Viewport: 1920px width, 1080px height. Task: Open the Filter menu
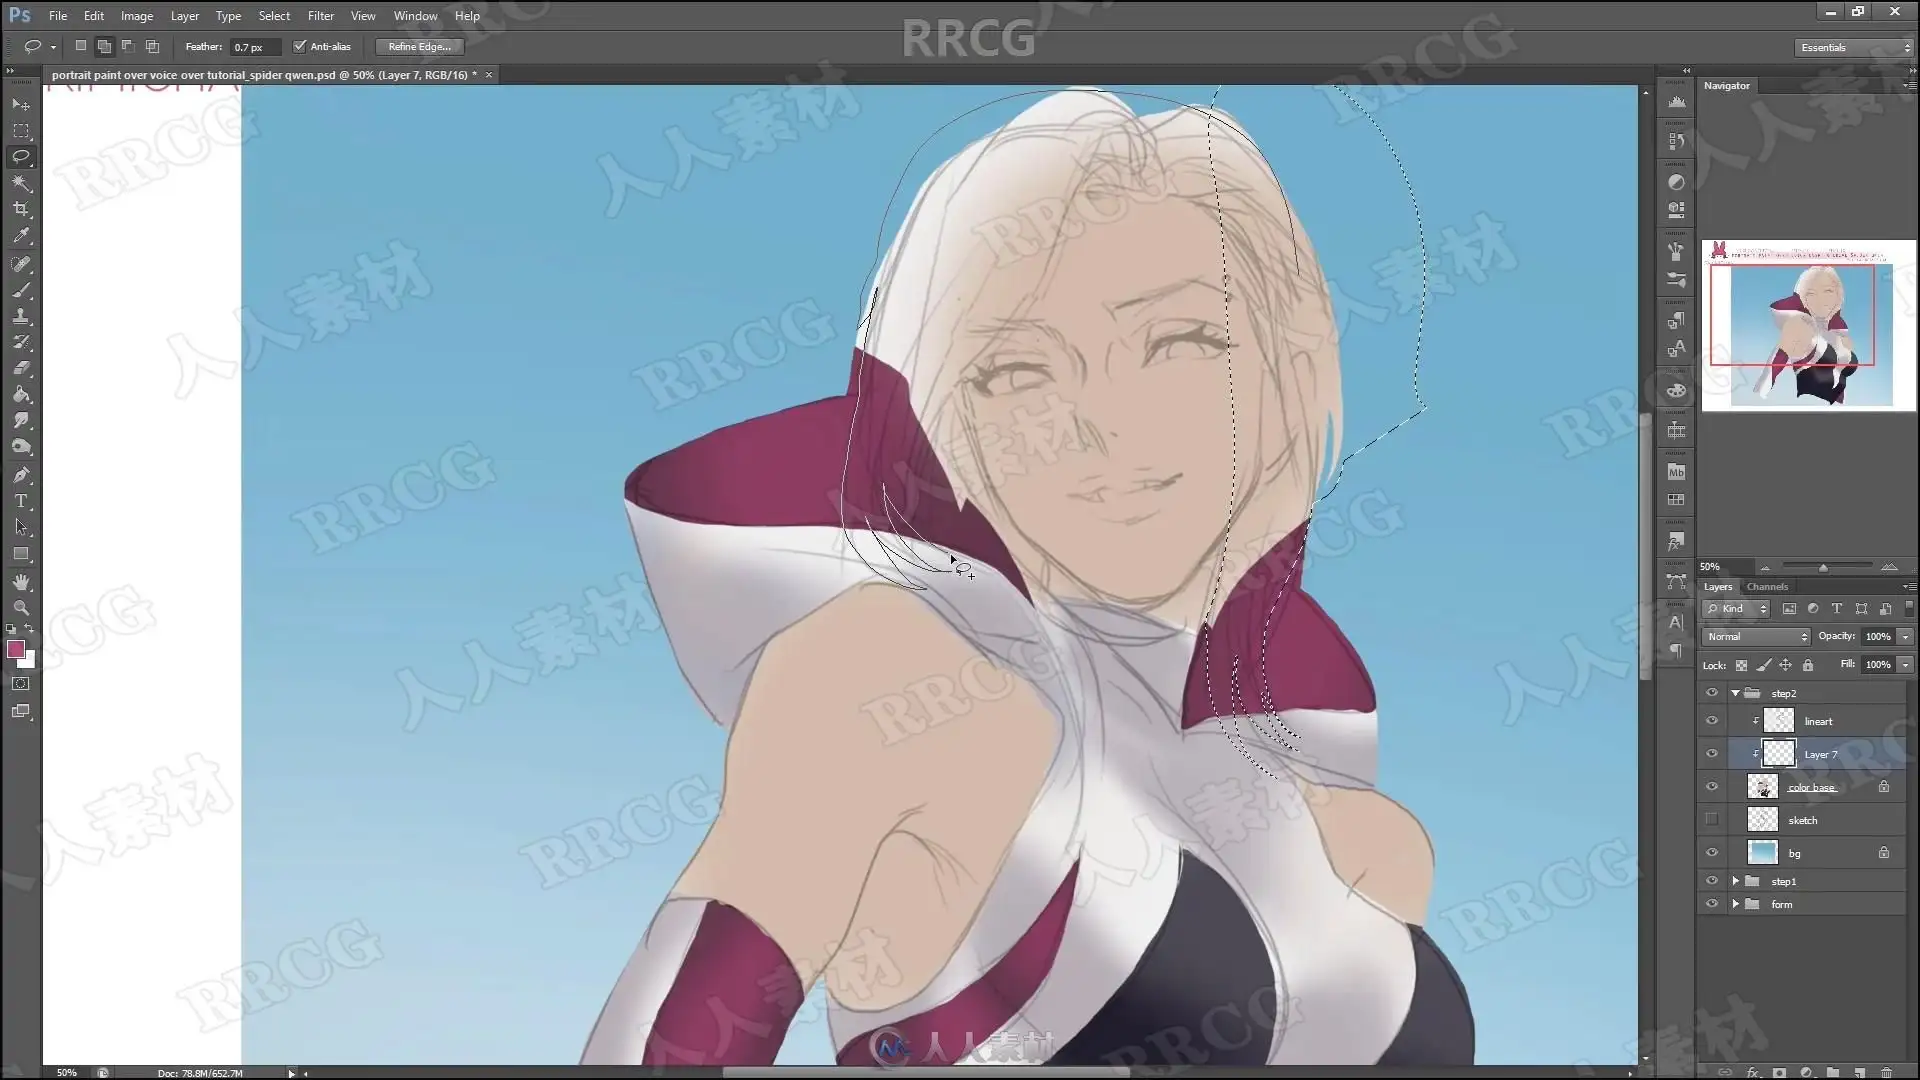(320, 16)
